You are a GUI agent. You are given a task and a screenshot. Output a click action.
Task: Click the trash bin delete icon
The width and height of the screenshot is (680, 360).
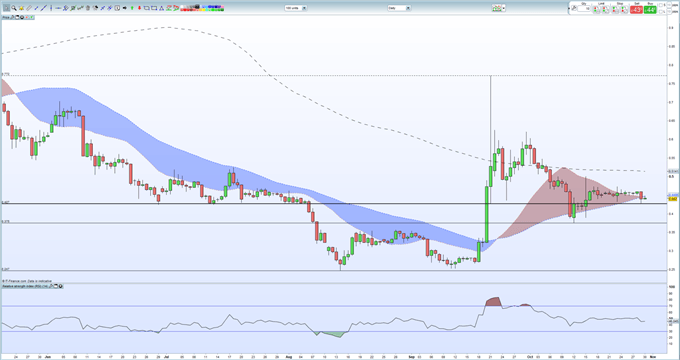[x=88, y=8]
